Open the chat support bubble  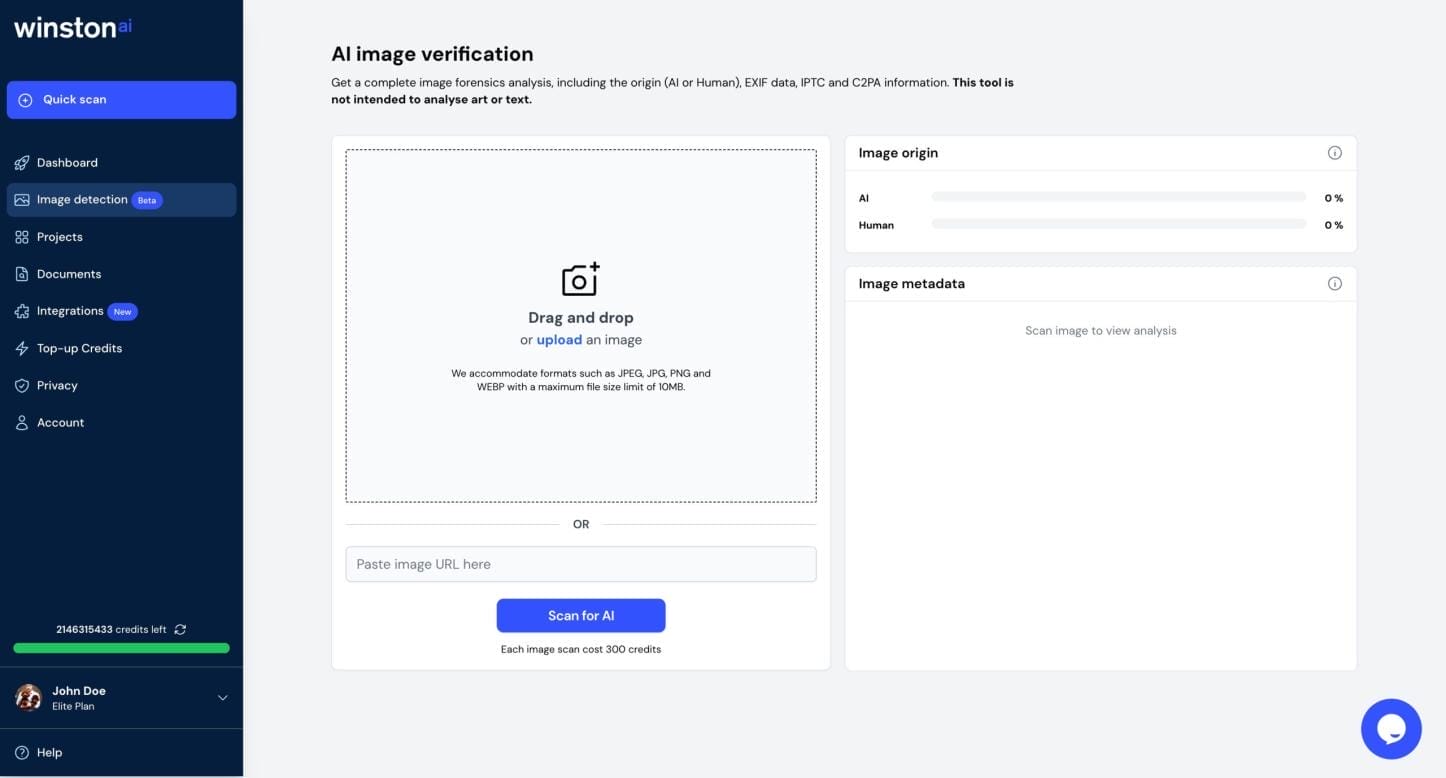[x=1391, y=728]
